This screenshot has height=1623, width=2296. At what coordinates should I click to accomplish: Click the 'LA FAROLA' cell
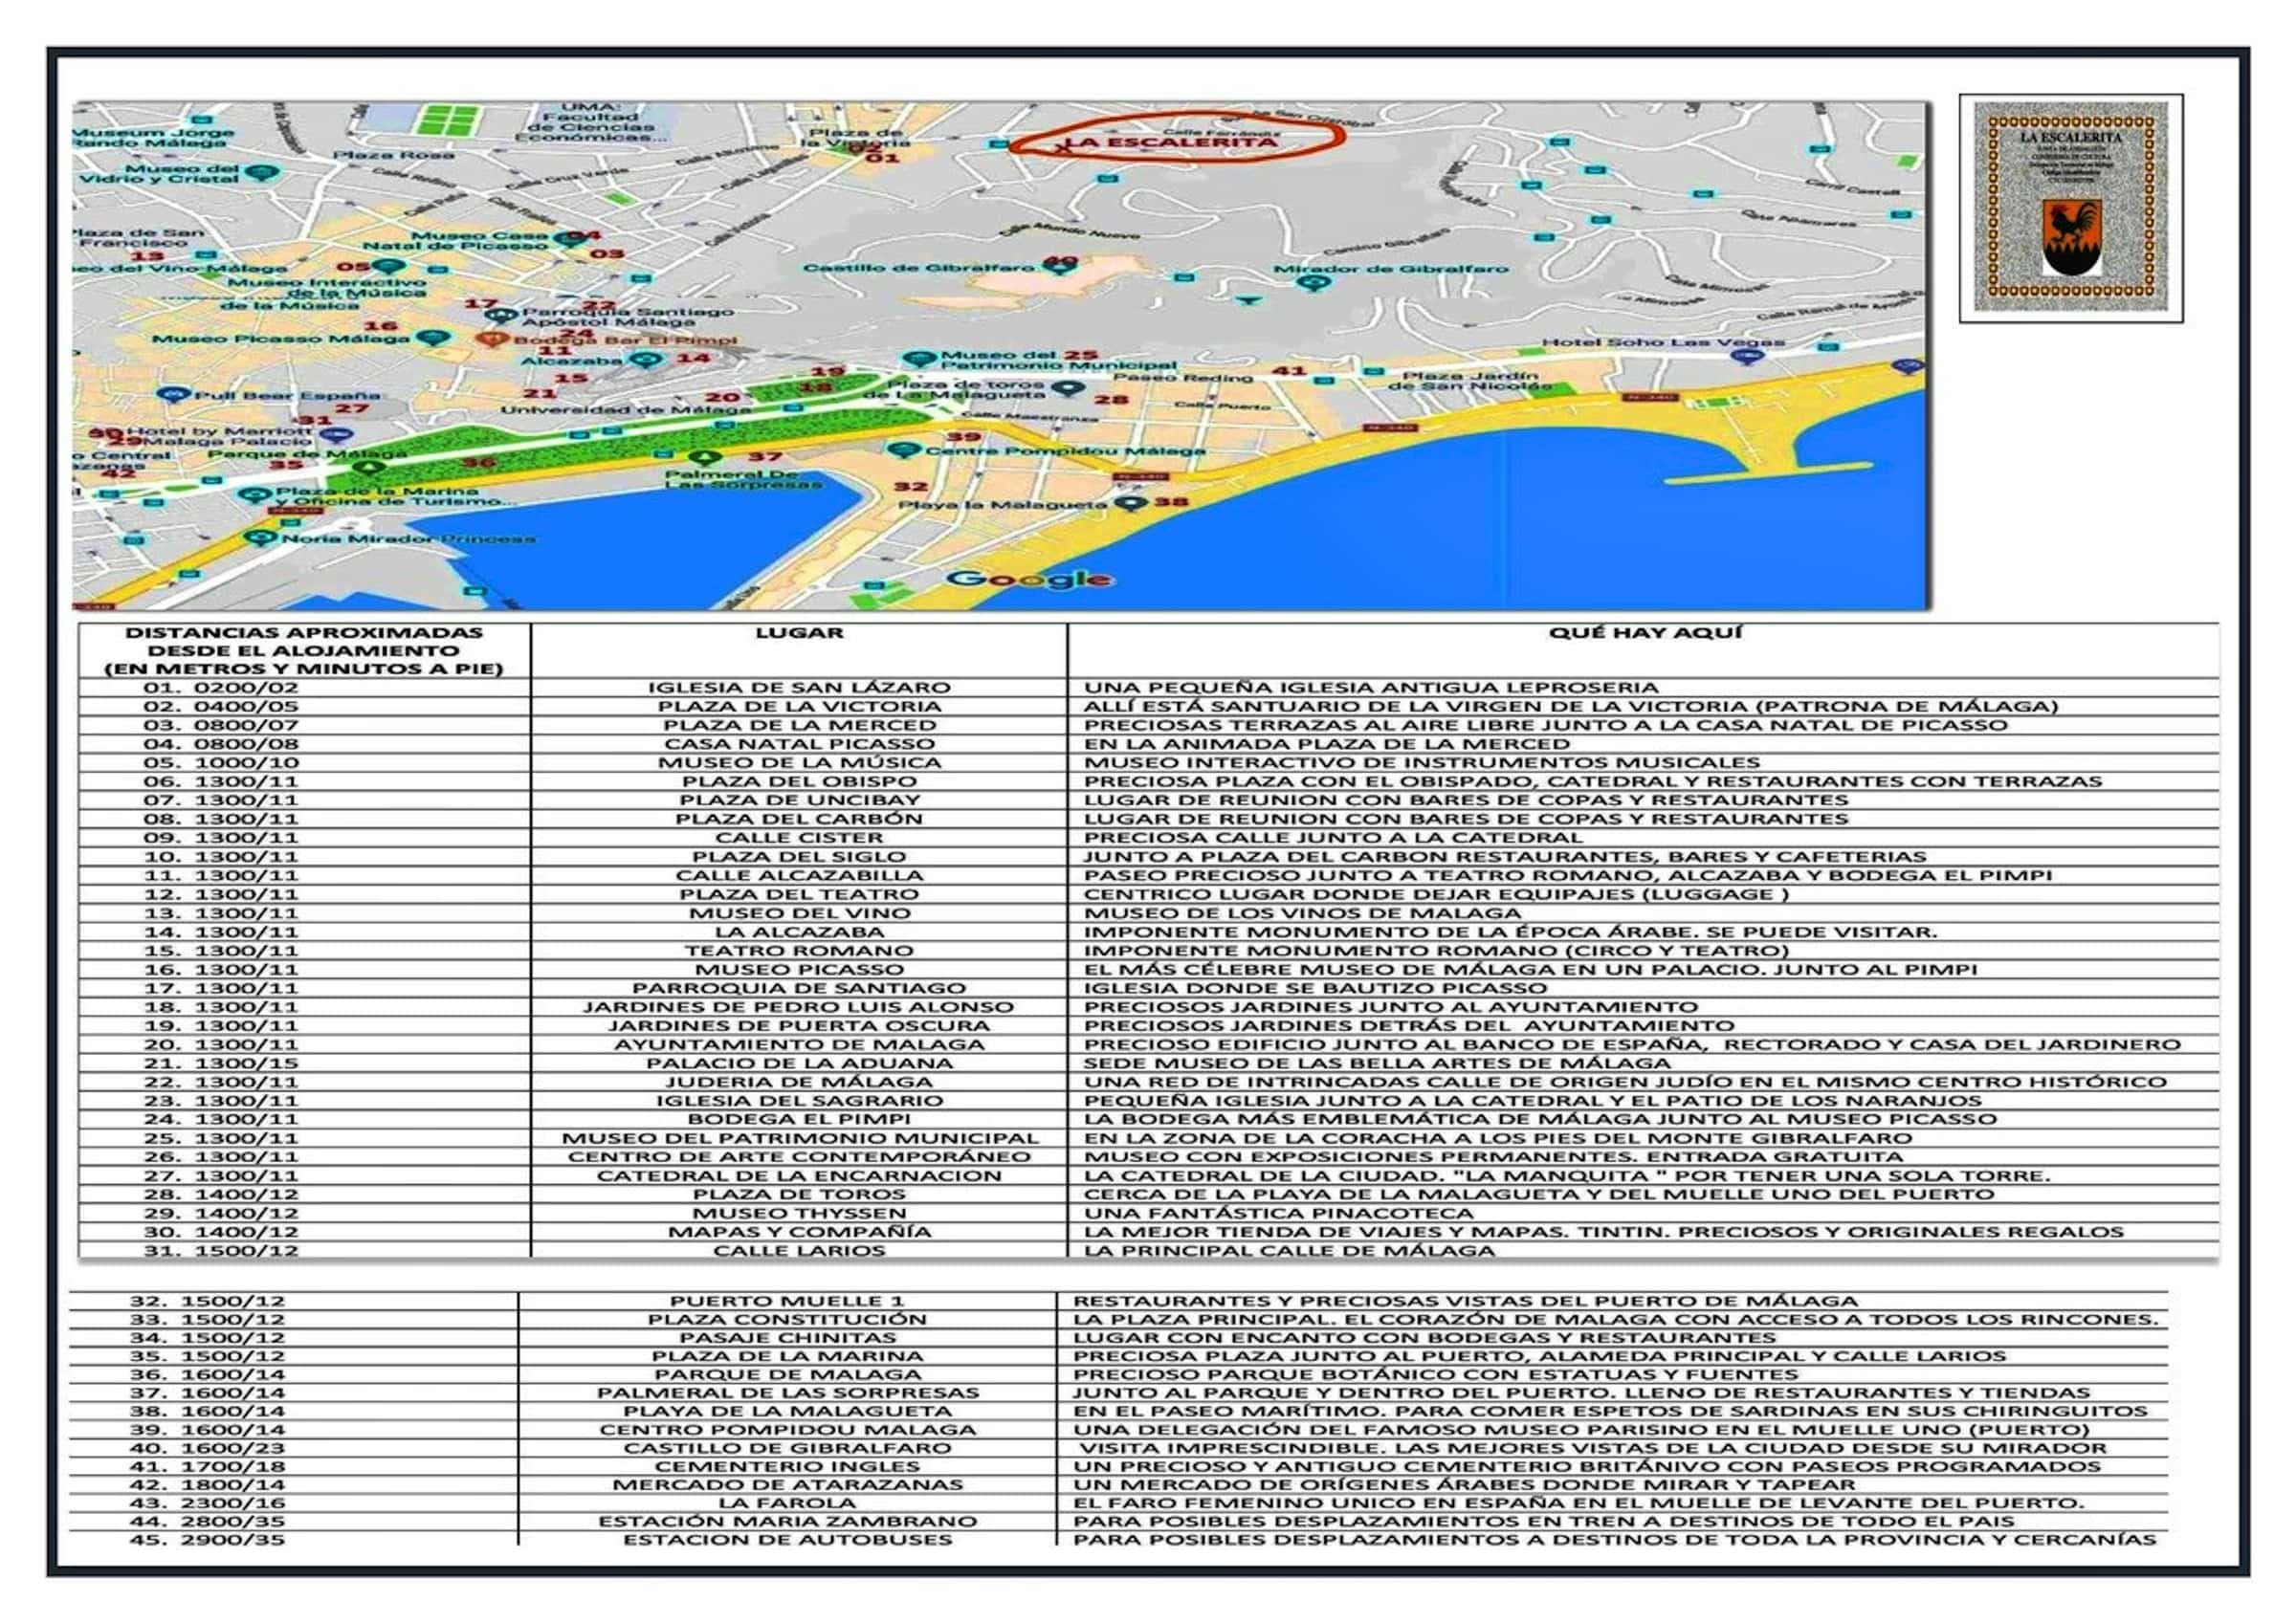click(x=787, y=1503)
